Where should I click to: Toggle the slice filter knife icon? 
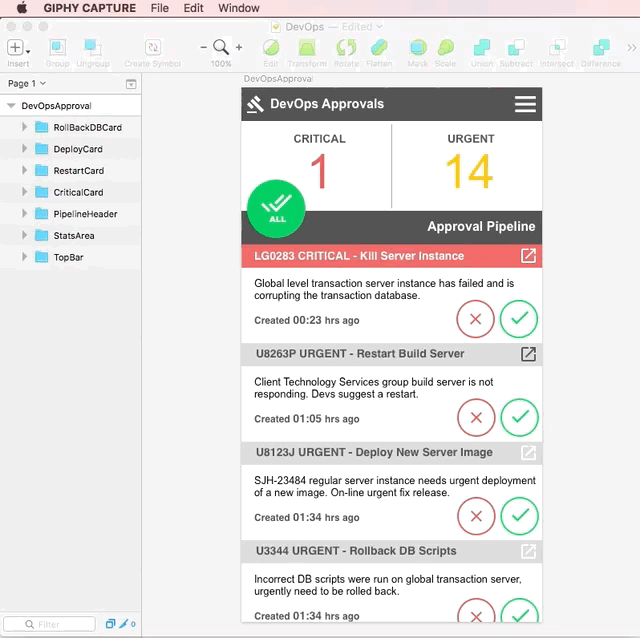tap(124, 624)
